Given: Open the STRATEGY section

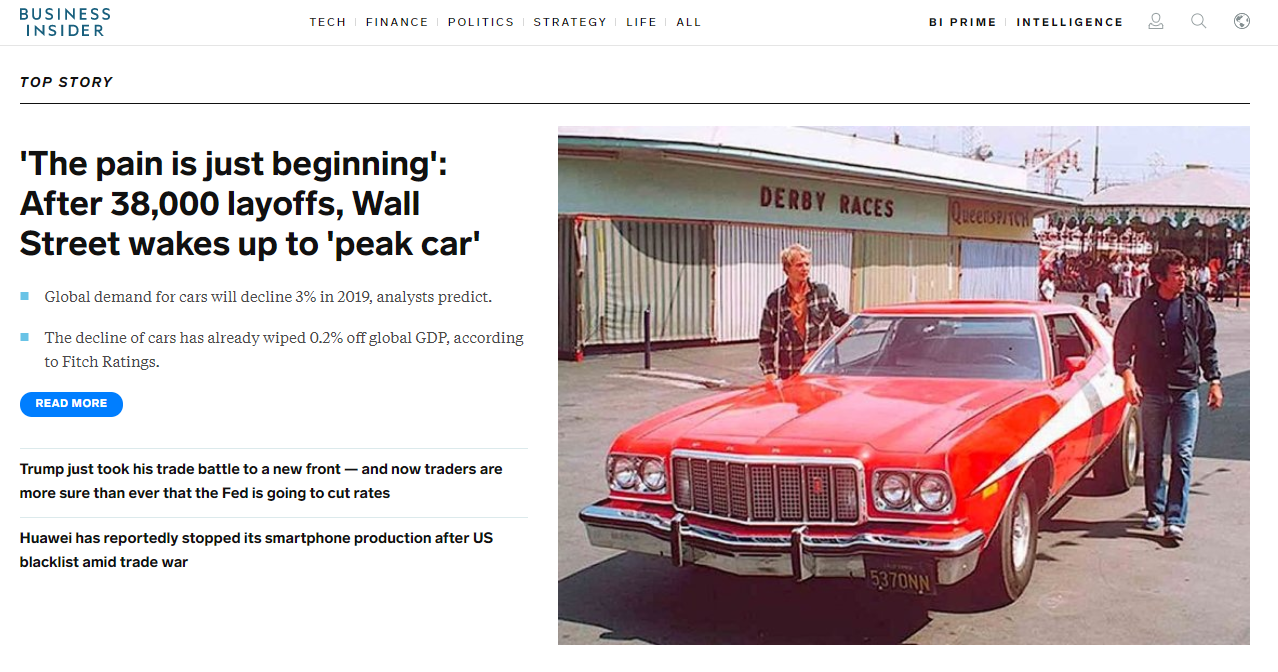Looking at the screenshot, I should click(x=570, y=22).
